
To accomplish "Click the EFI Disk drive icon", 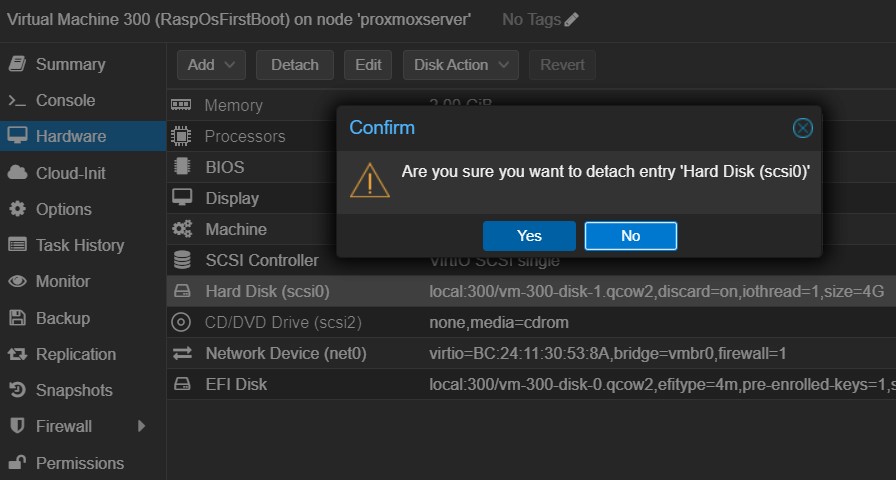I will (x=182, y=384).
